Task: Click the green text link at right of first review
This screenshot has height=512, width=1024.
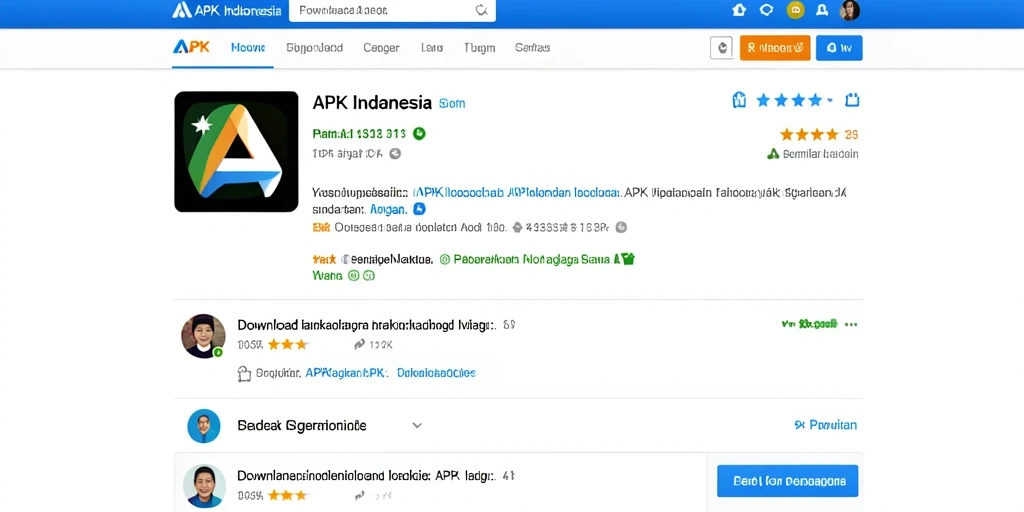Action: click(x=809, y=324)
